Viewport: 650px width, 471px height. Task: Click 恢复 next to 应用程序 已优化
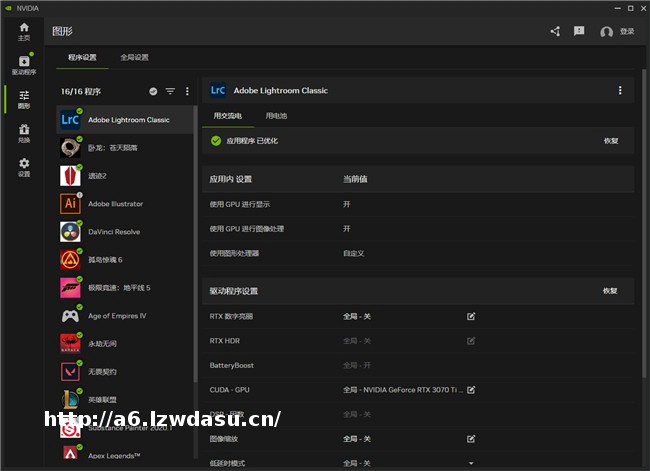[610, 141]
